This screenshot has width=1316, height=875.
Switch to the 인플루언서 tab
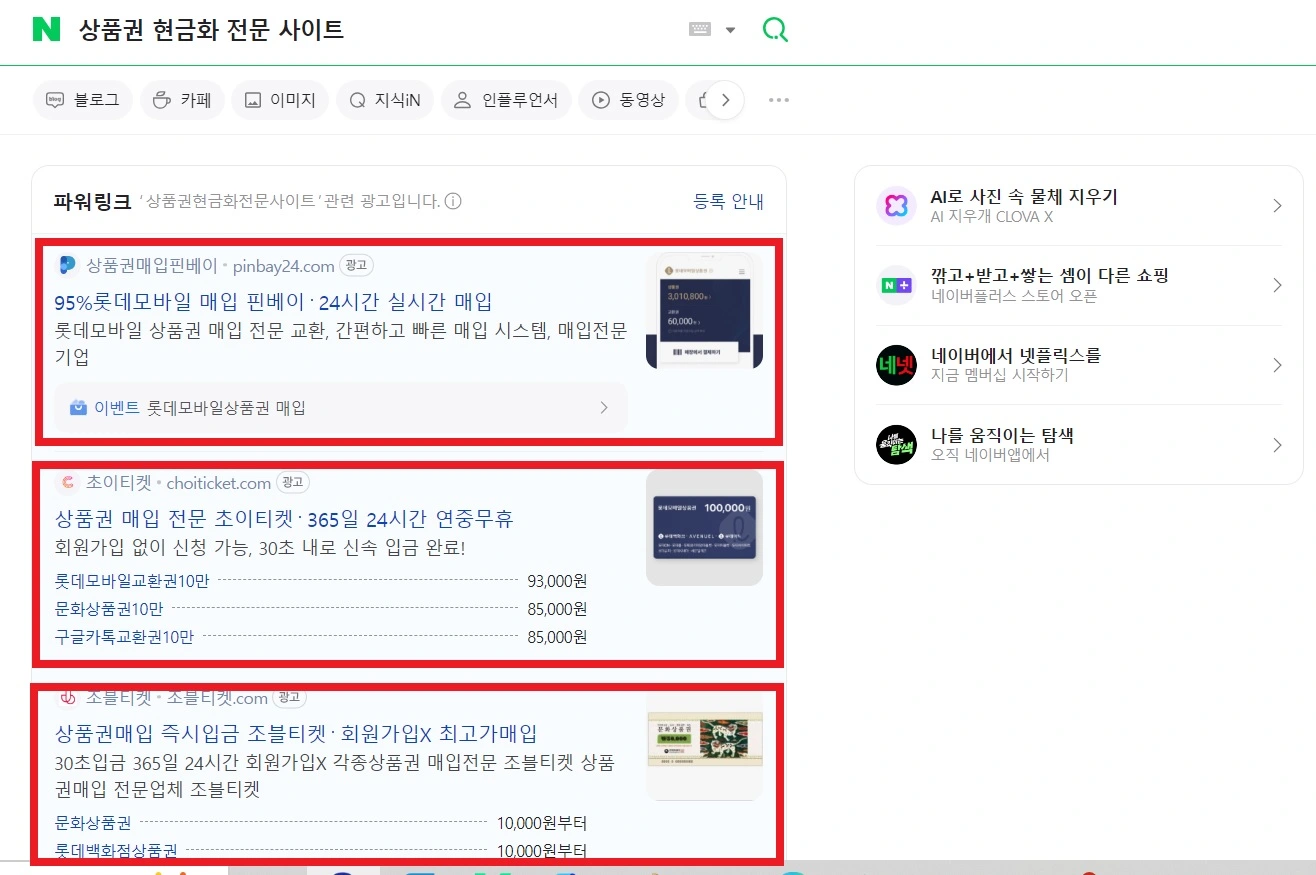click(x=506, y=100)
